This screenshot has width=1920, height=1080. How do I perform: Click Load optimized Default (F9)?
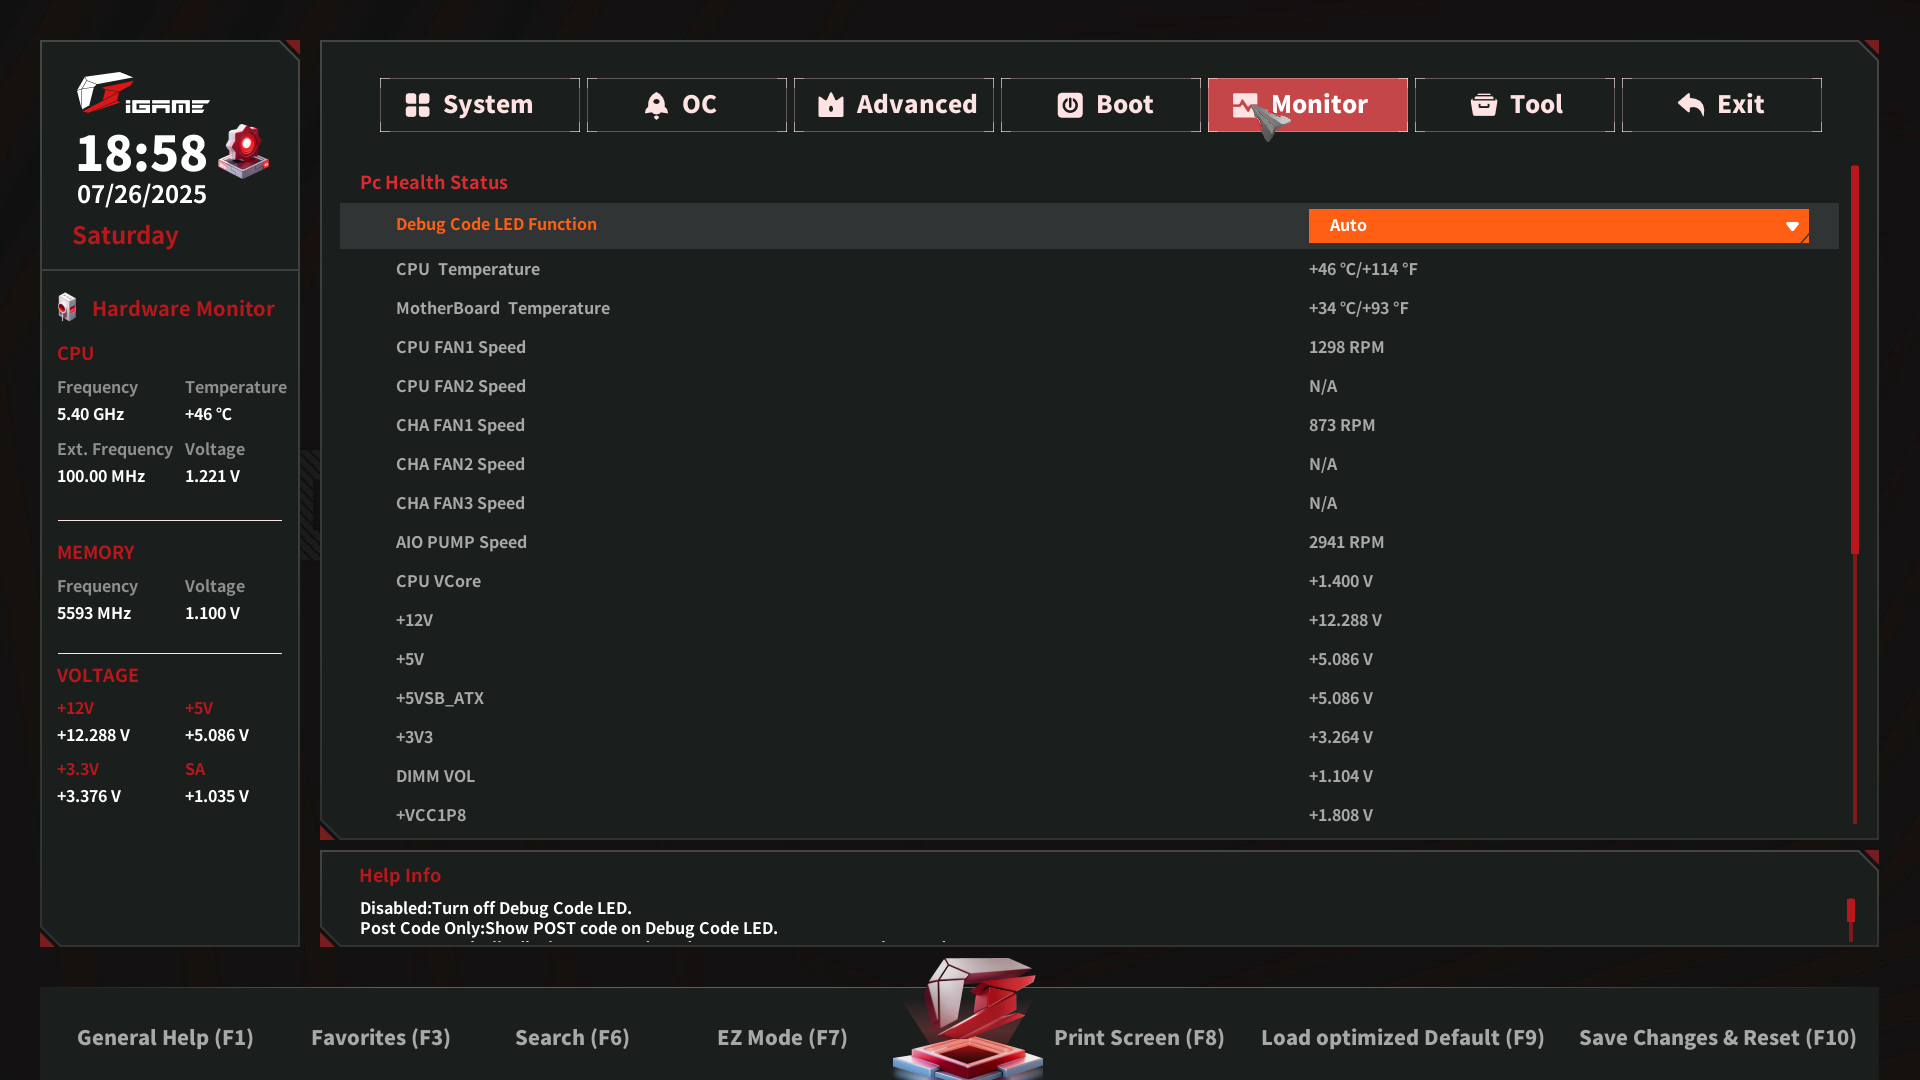point(1402,1038)
